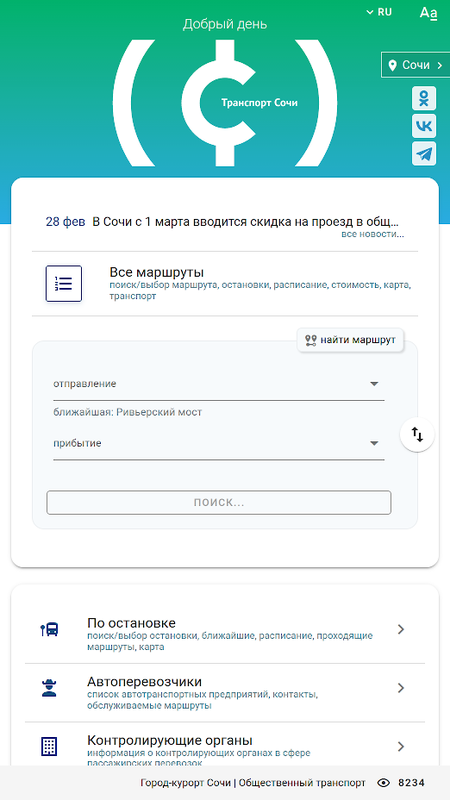450x800 pixels.
Task: Click the bus stop icon
Action: (x=49, y=629)
